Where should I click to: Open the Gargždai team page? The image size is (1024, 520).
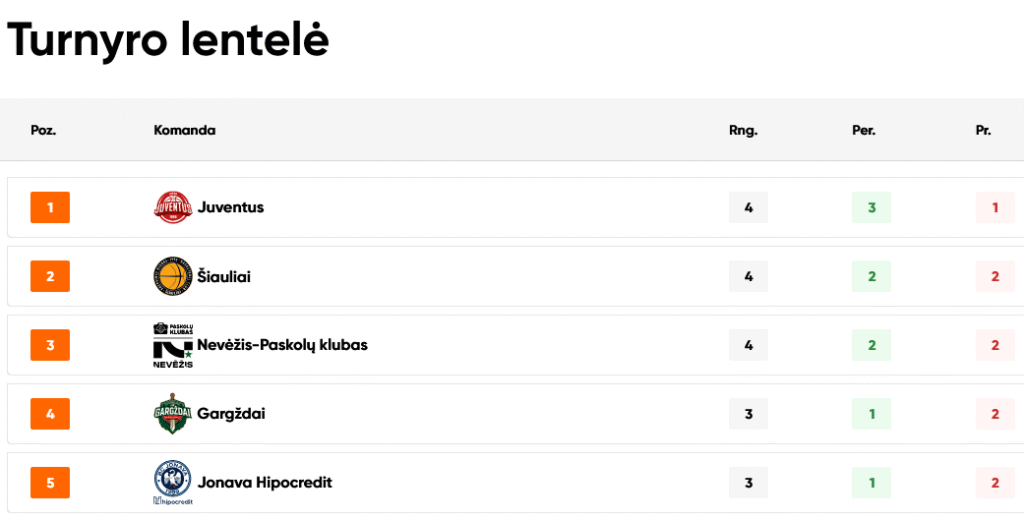point(231,414)
